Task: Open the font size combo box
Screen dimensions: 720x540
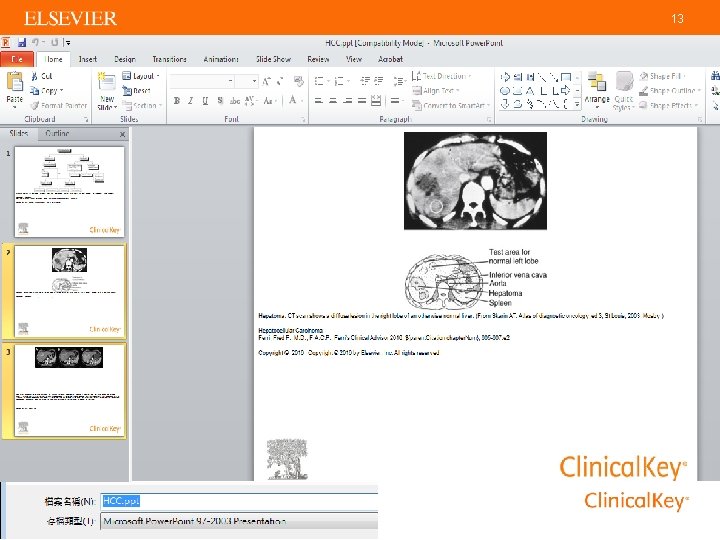Action: 247,81
